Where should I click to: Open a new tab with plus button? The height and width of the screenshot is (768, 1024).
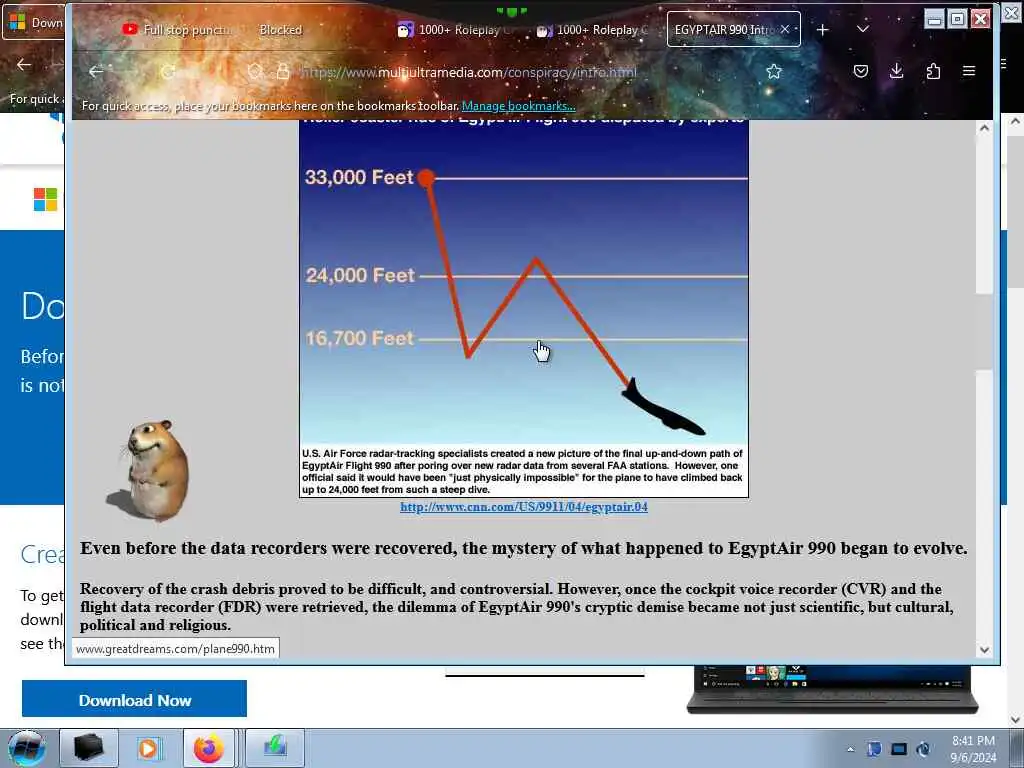(822, 29)
